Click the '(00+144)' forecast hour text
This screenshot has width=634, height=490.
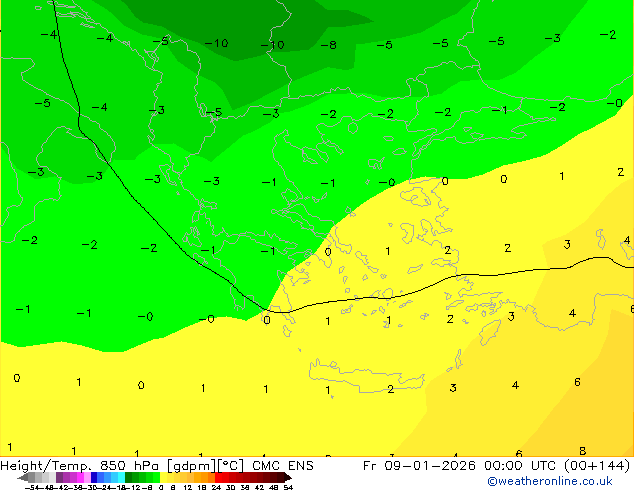click(599, 466)
